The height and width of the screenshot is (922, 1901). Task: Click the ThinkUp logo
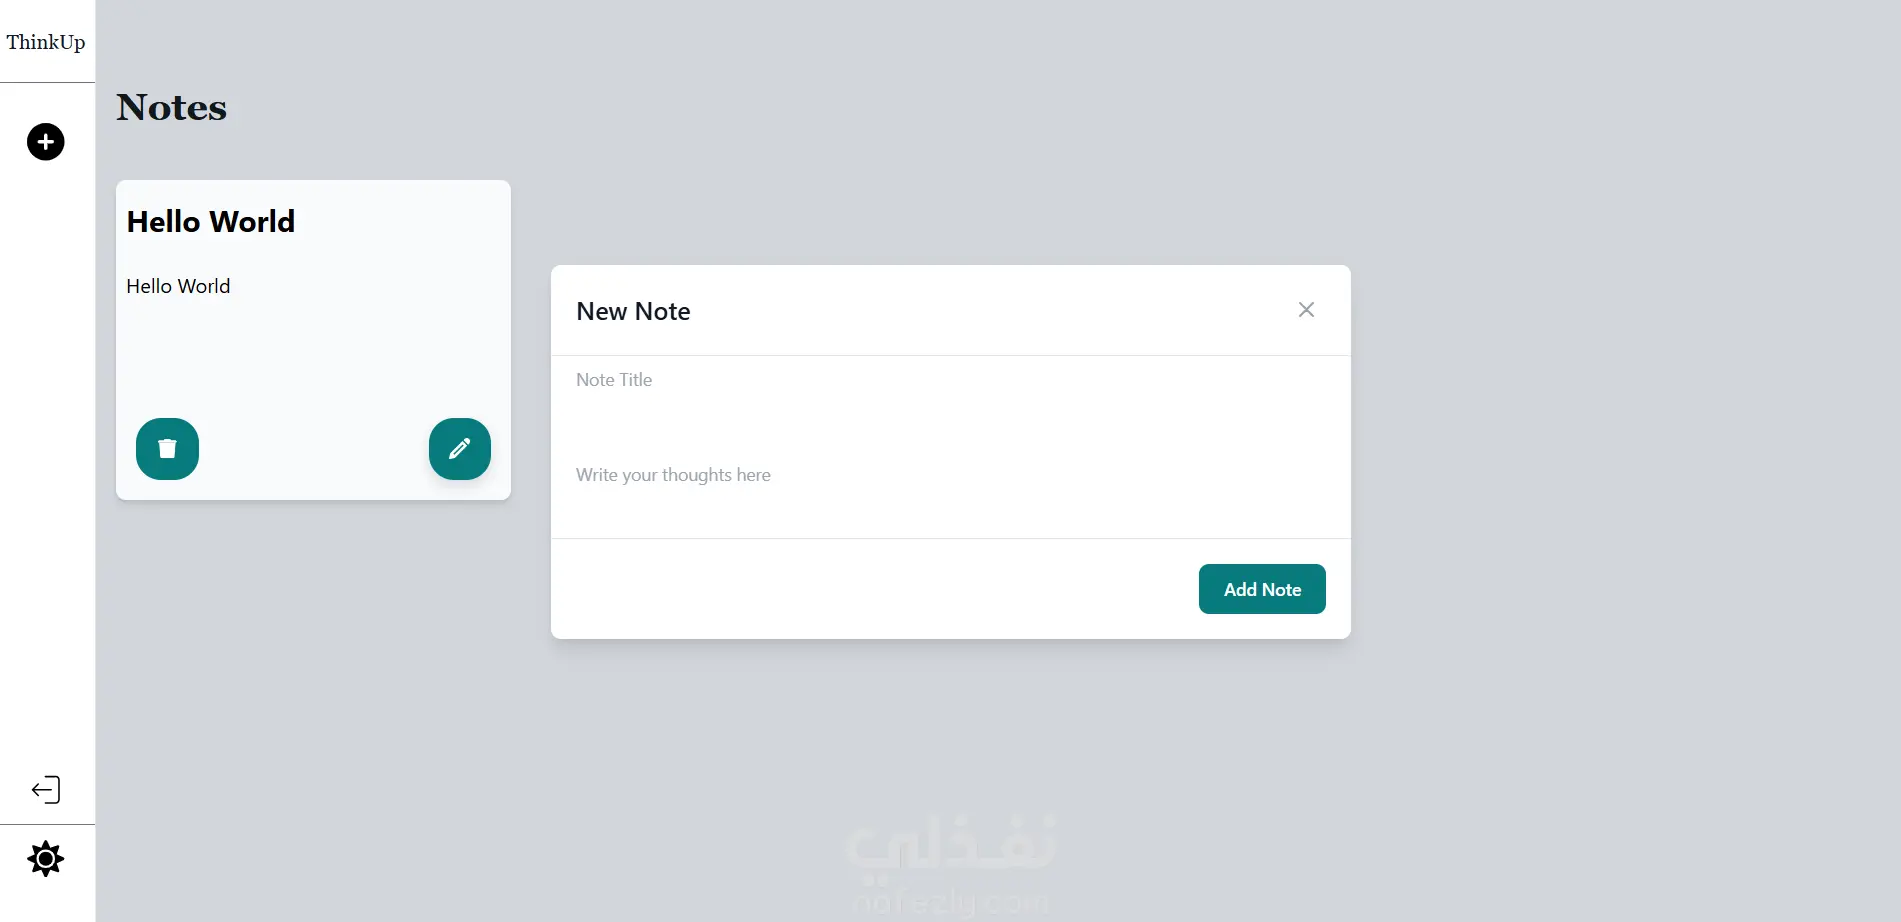point(46,42)
